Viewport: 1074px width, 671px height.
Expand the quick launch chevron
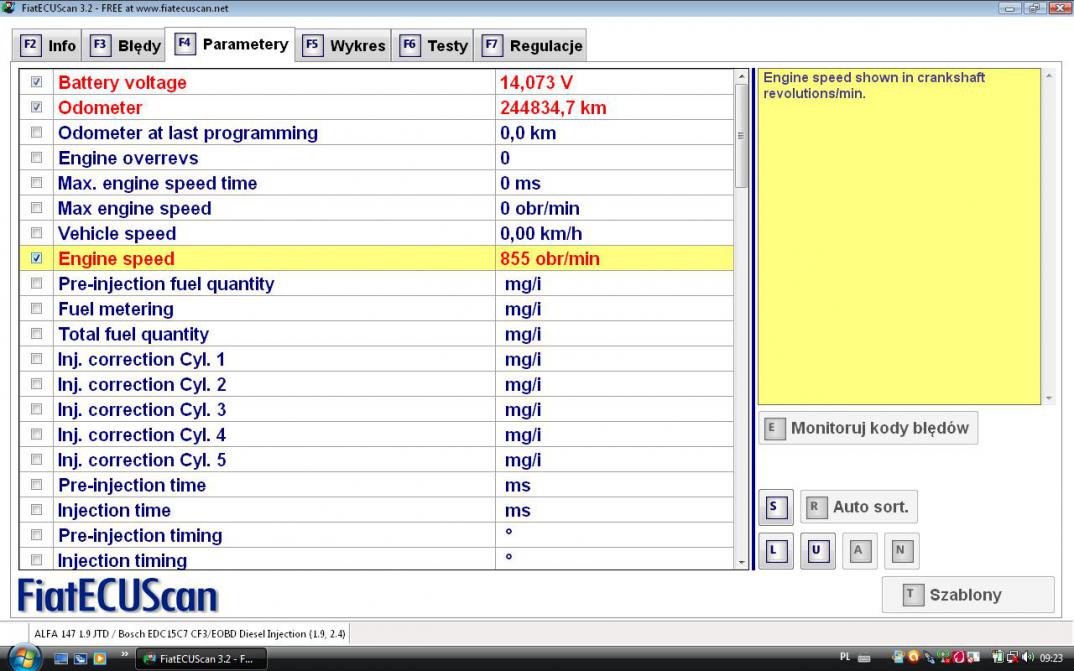125,655
